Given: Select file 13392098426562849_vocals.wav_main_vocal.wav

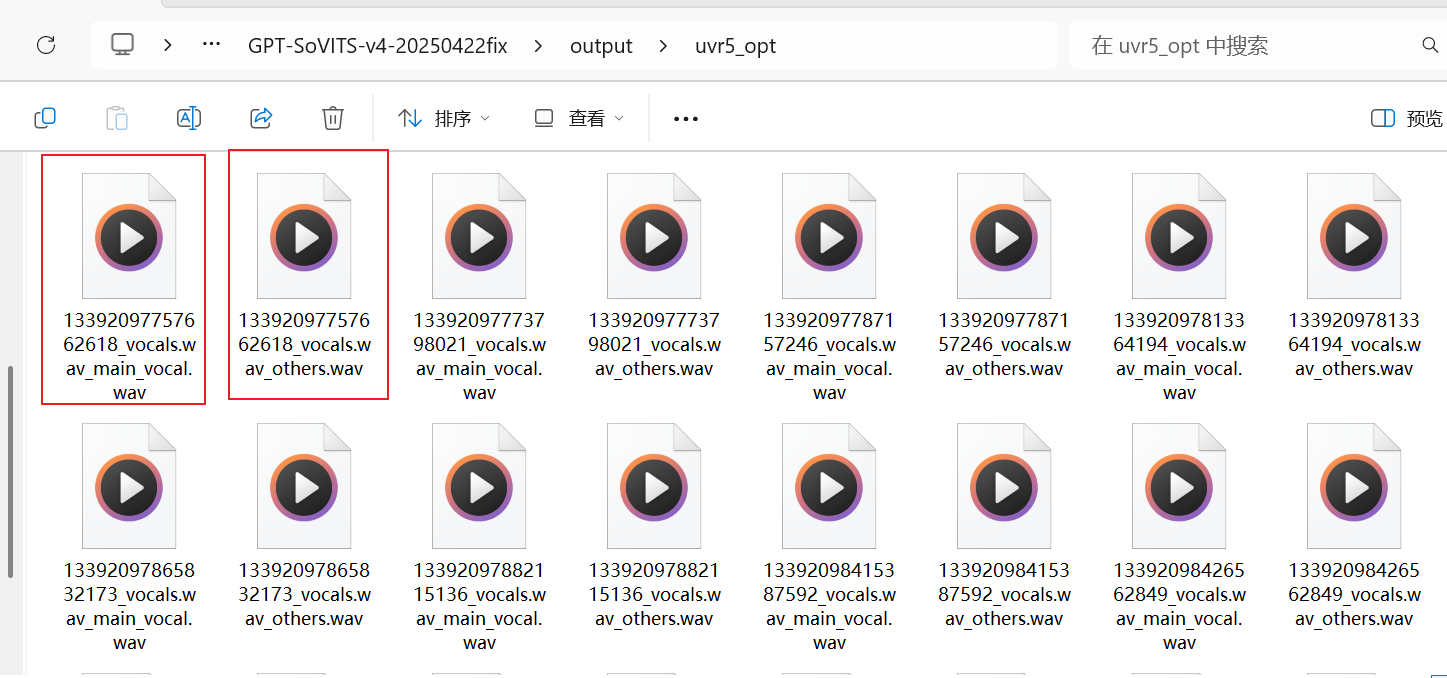Looking at the screenshot, I should click(1179, 536).
